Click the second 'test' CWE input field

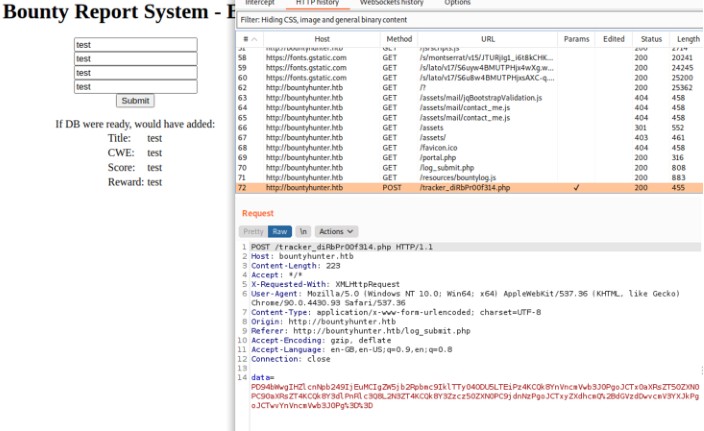(136, 58)
